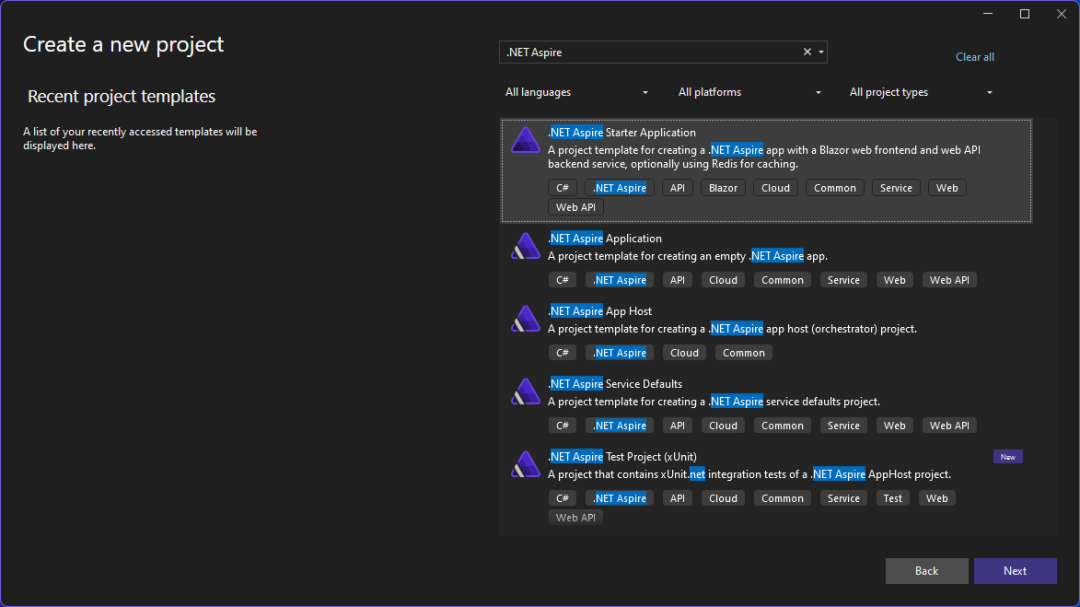Click the Test tag on Test Project
The height and width of the screenshot is (607, 1080).
point(893,498)
